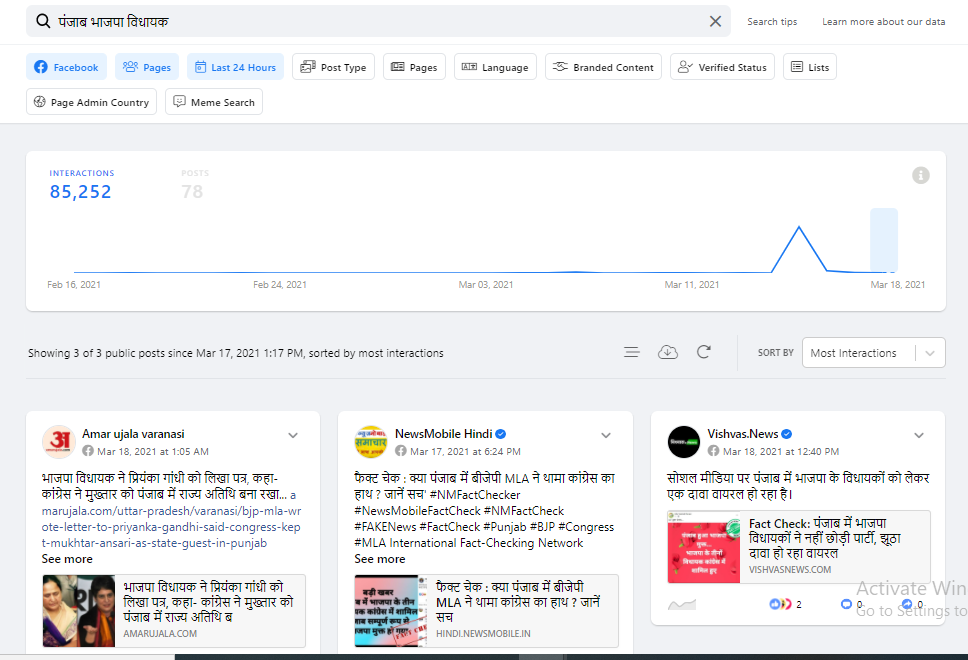
Task: Open the Post Type filter
Action: (x=334, y=67)
